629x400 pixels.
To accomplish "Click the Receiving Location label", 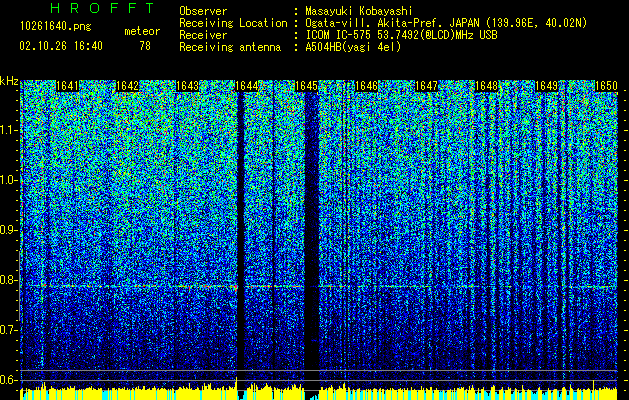I will (x=233, y=23).
